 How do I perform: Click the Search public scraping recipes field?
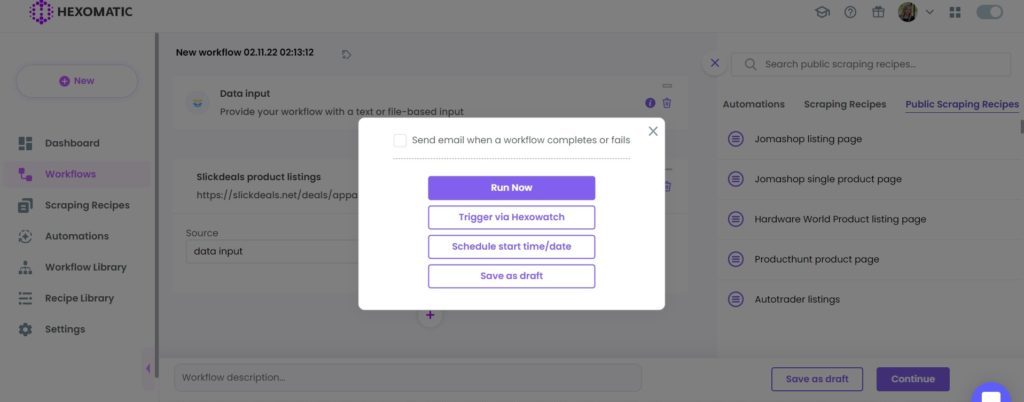871,64
